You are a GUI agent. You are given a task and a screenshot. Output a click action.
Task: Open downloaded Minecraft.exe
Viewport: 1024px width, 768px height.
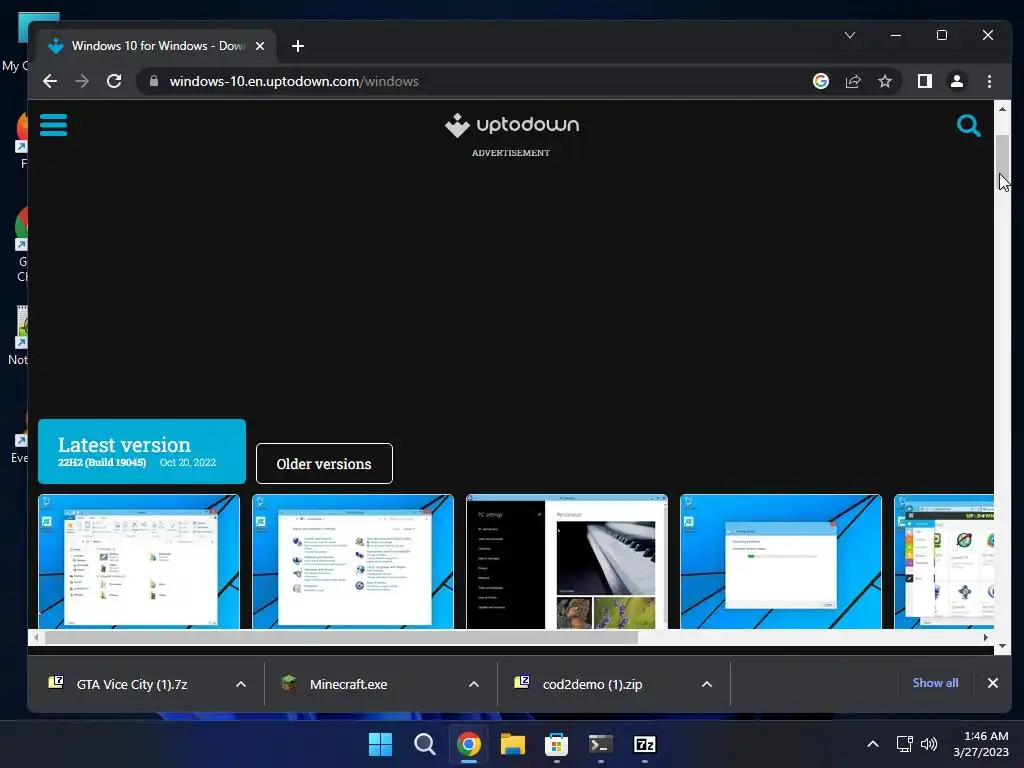pos(348,684)
